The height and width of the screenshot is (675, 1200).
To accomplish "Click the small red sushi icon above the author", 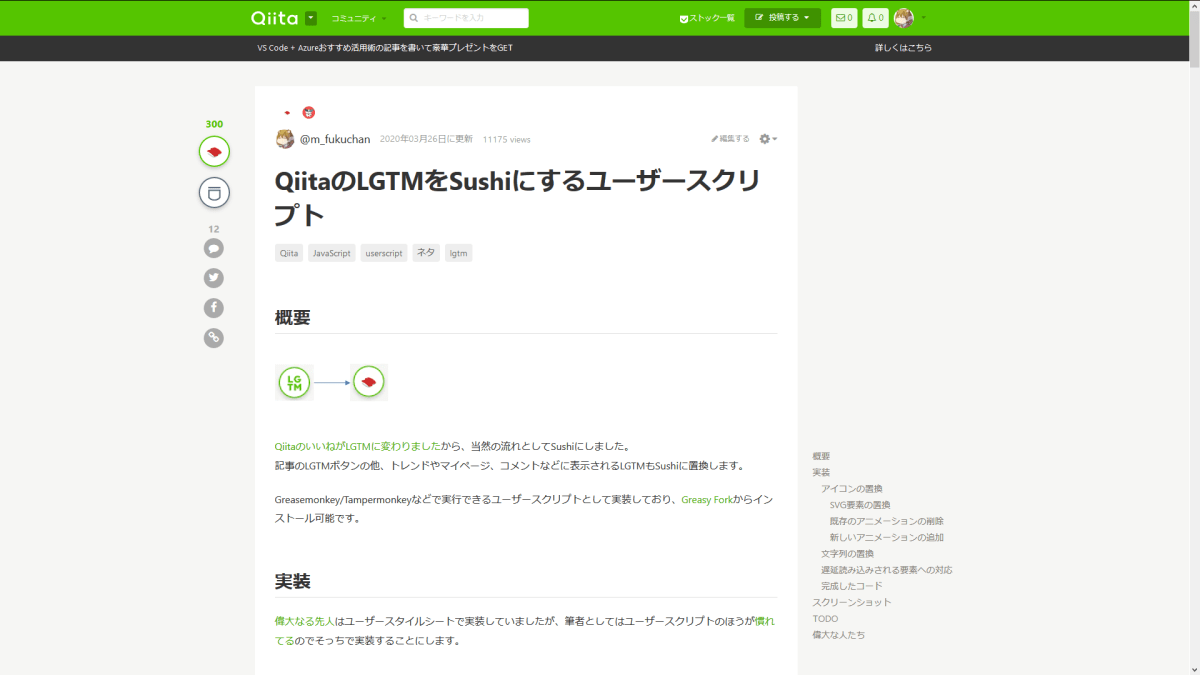I will pos(287,113).
